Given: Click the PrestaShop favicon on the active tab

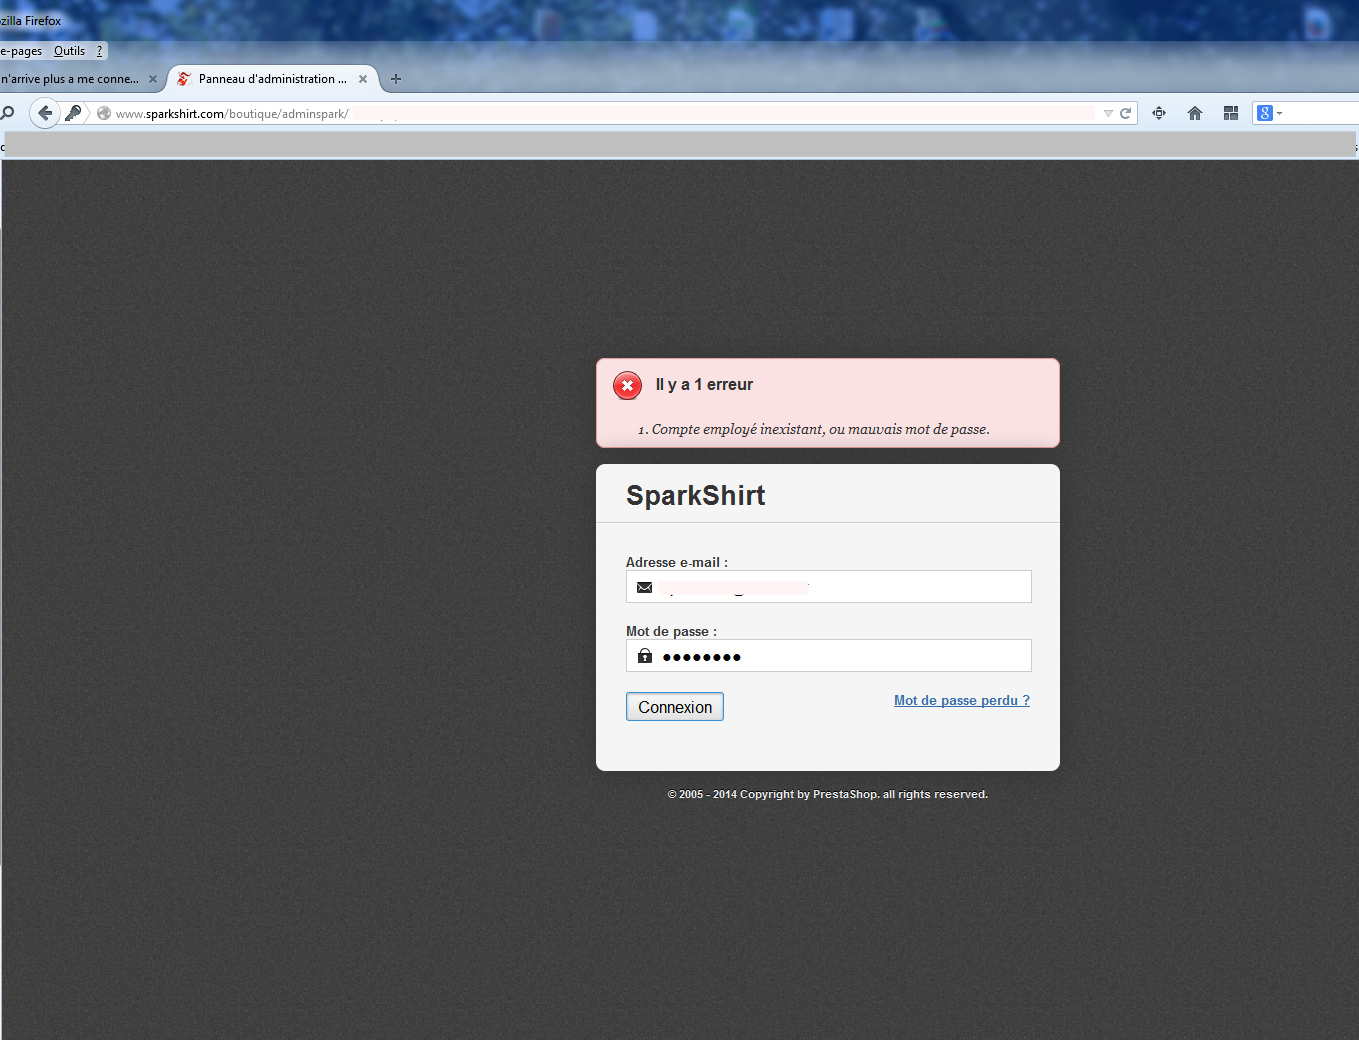Looking at the screenshot, I should [x=184, y=79].
